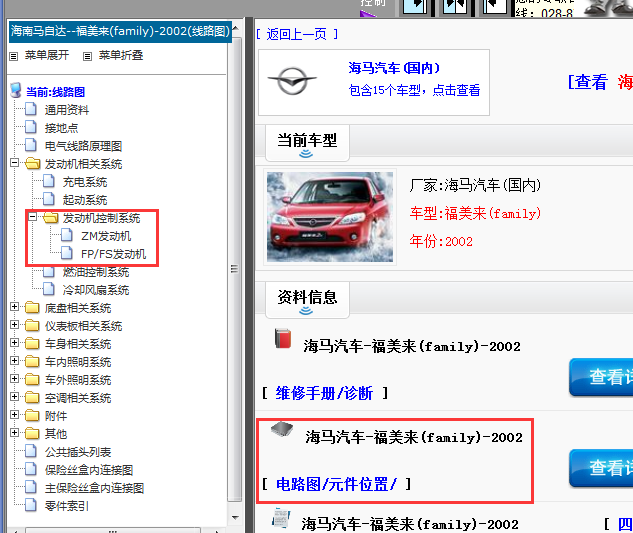
Task: Click the 仪表板相关系统 folder icon
Action: 32,325
